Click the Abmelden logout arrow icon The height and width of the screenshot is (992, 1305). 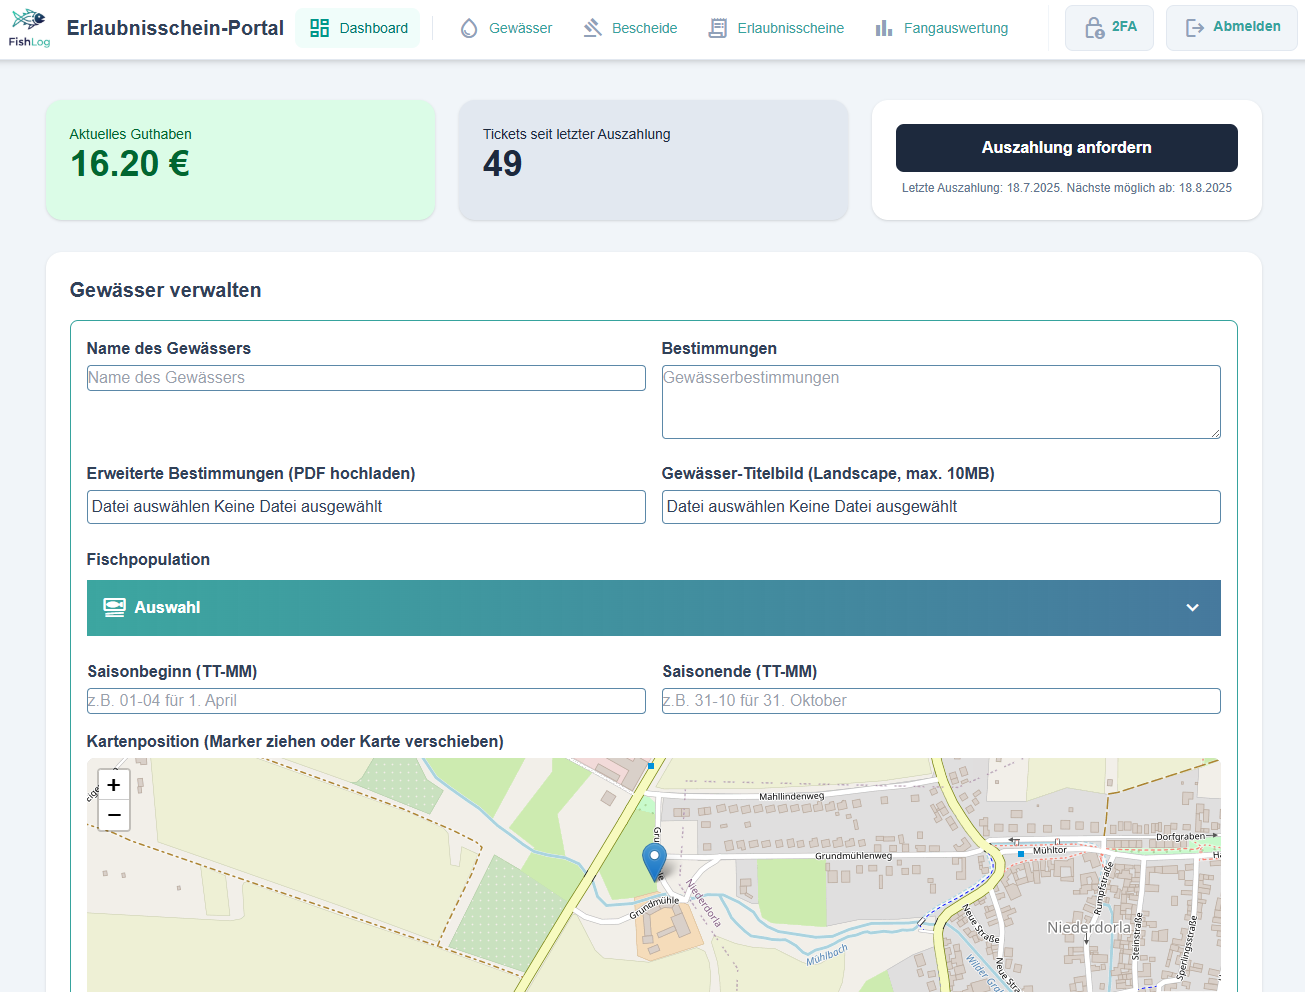click(x=1195, y=27)
